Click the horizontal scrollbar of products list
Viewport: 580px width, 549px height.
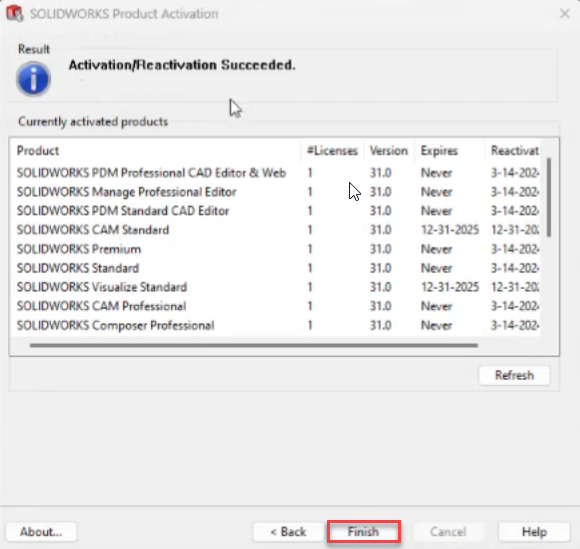[254, 346]
